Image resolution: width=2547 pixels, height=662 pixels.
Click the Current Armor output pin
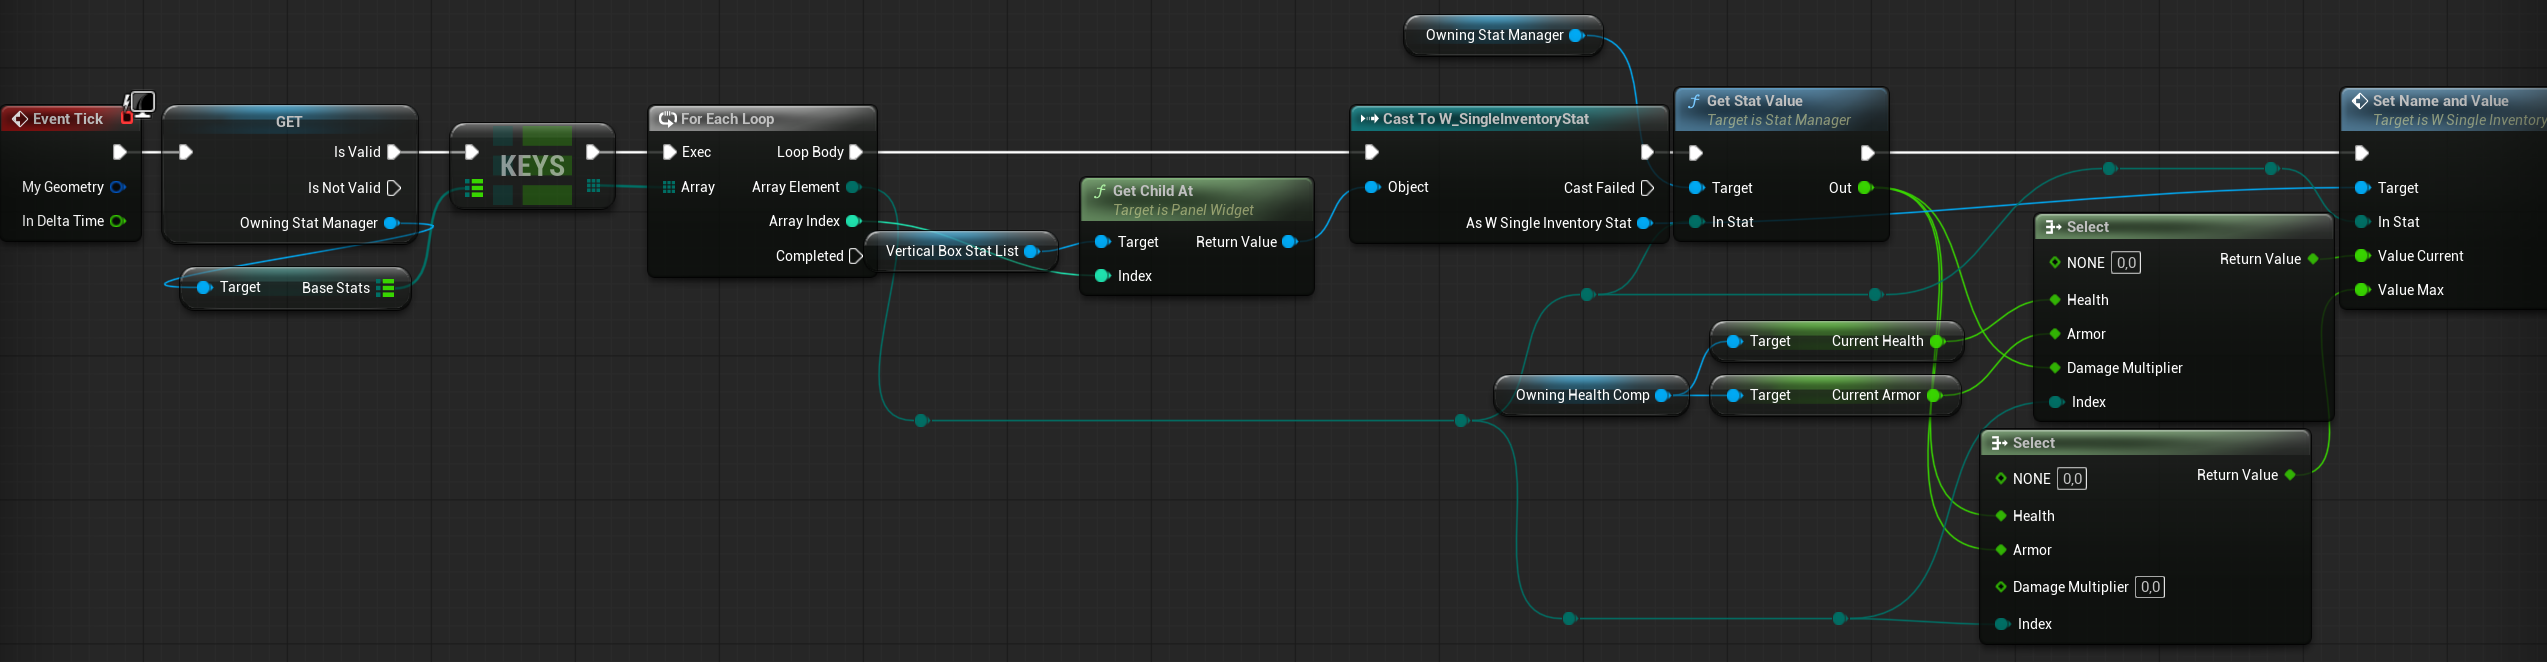(1934, 395)
